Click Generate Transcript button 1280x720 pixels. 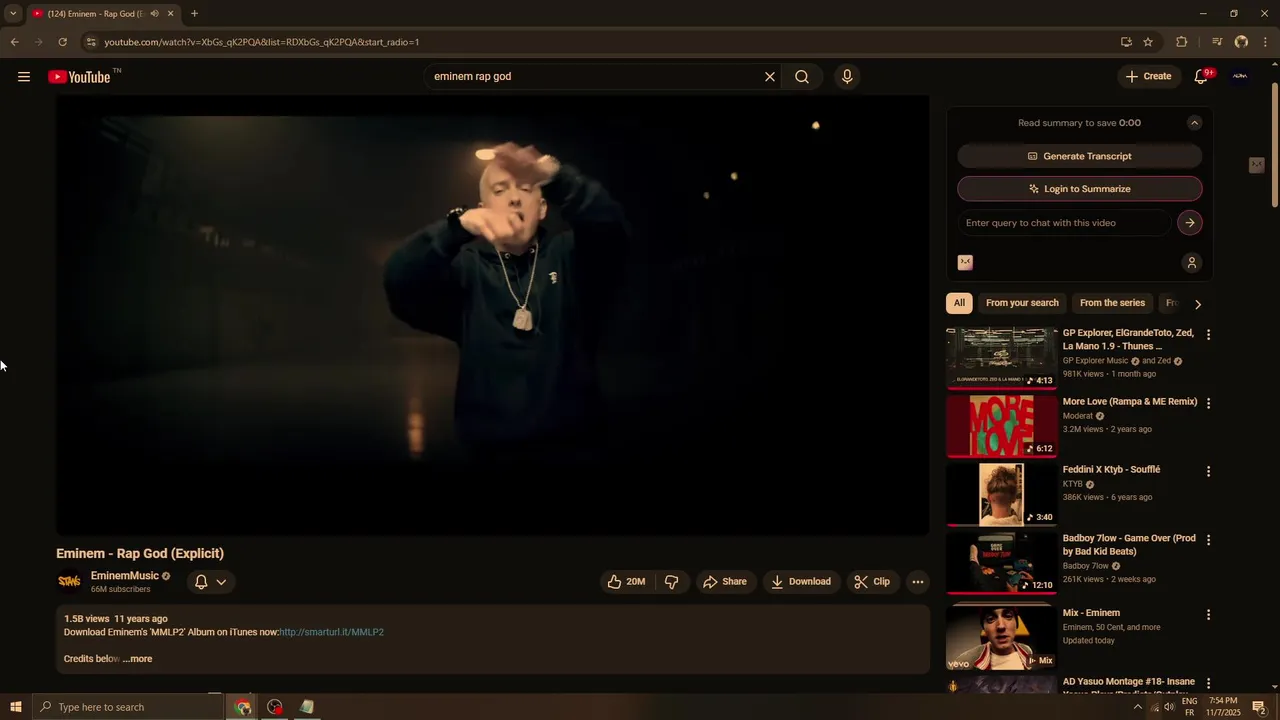point(1080,156)
